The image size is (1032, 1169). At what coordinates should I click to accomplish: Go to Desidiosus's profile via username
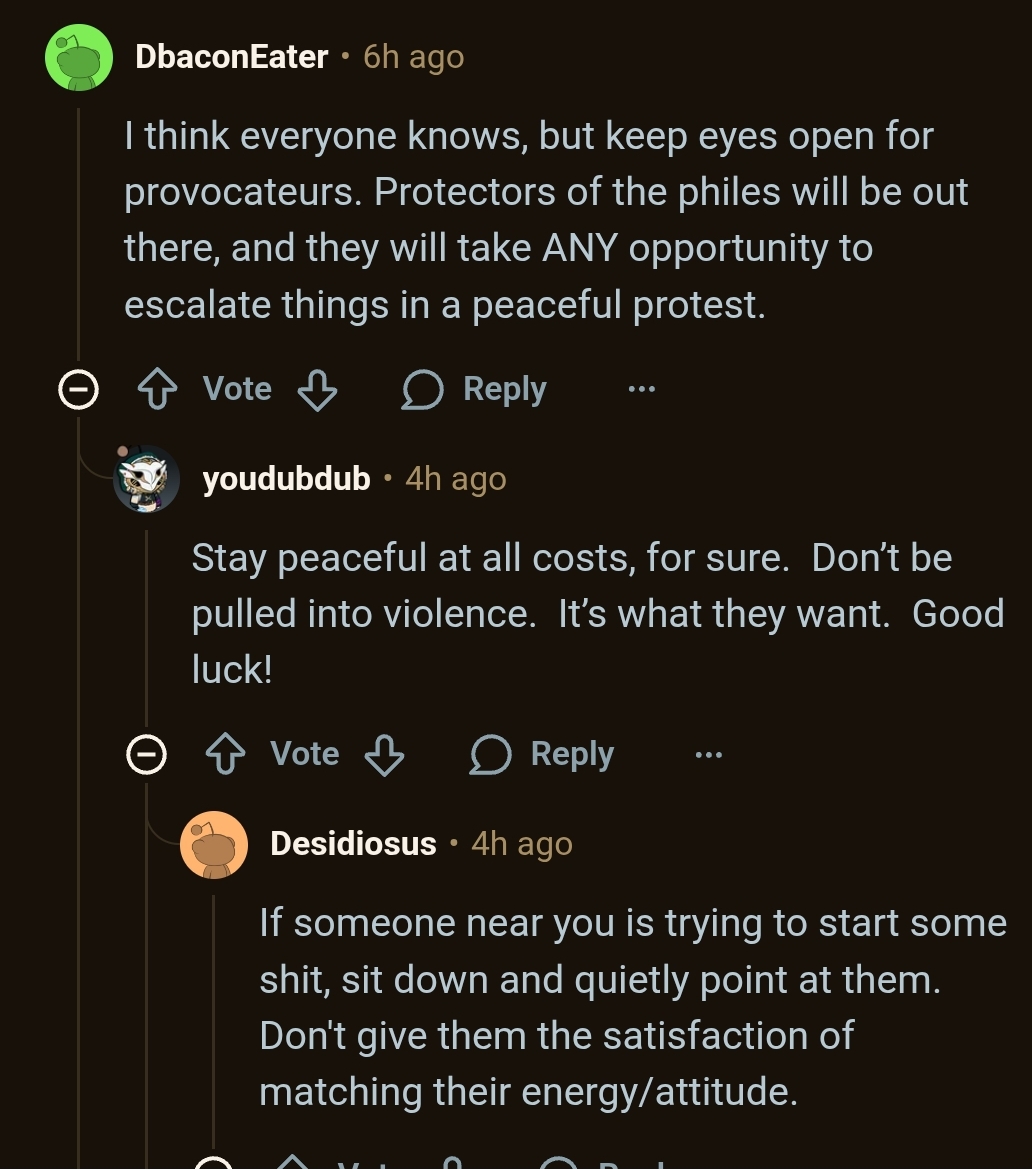click(x=353, y=844)
